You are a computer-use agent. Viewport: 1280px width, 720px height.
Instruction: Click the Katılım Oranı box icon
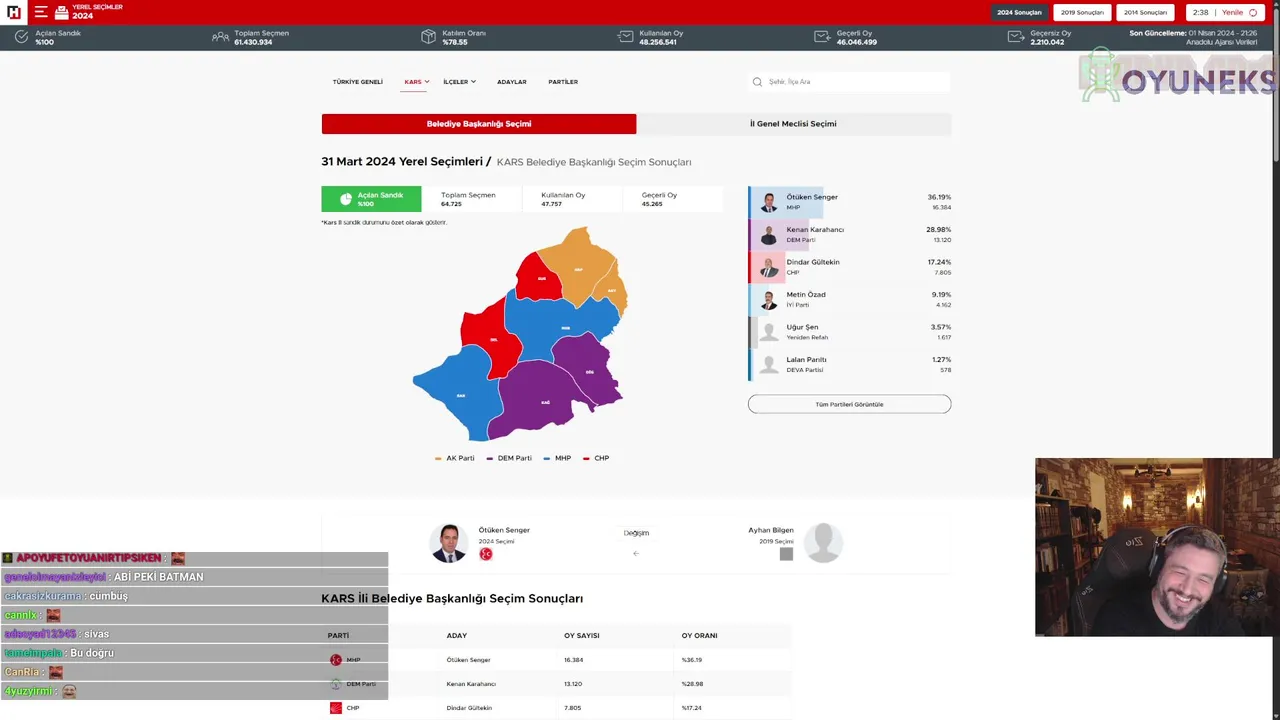coord(428,37)
